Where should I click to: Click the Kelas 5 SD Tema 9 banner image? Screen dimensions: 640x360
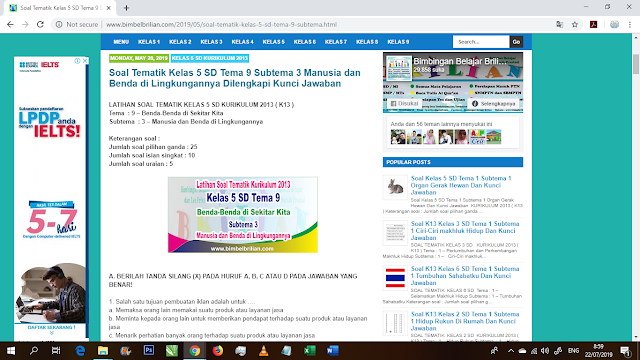tap(243, 215)
